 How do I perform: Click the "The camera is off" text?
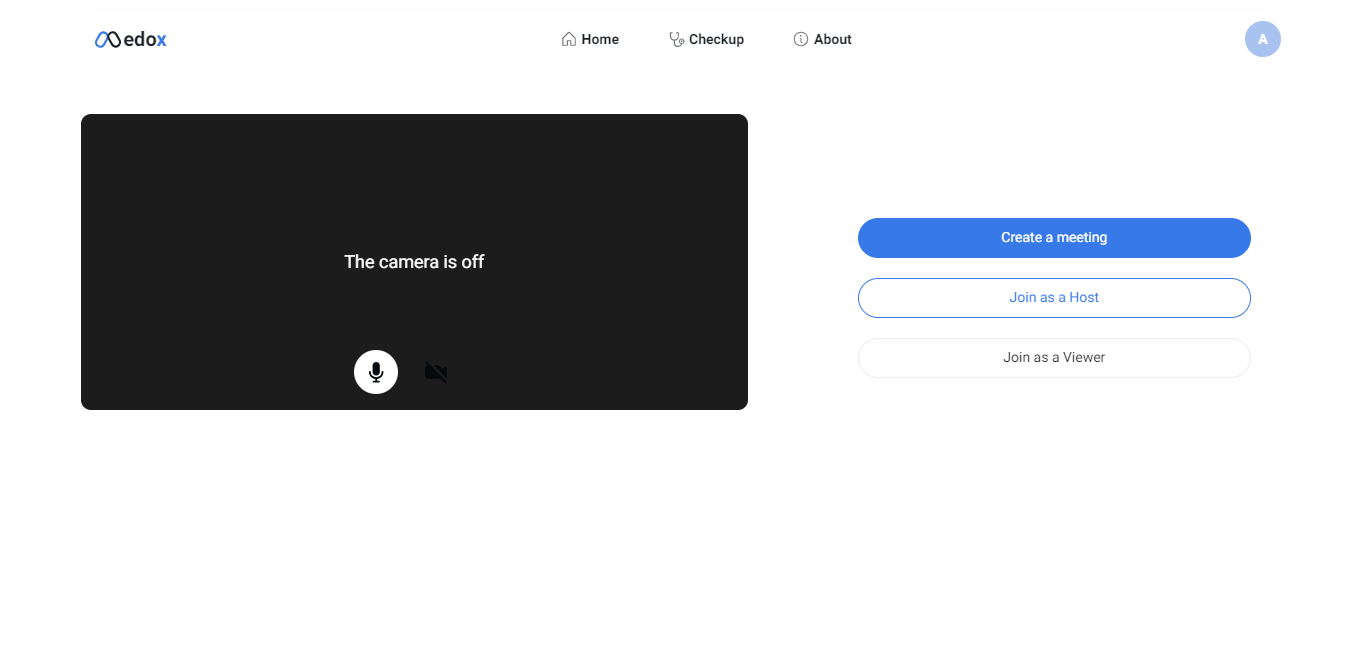click(414, 262)
